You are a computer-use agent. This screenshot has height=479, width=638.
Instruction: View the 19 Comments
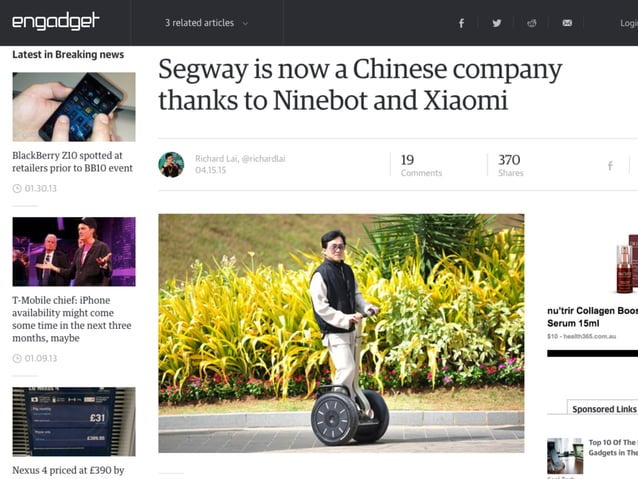[421, 165]
